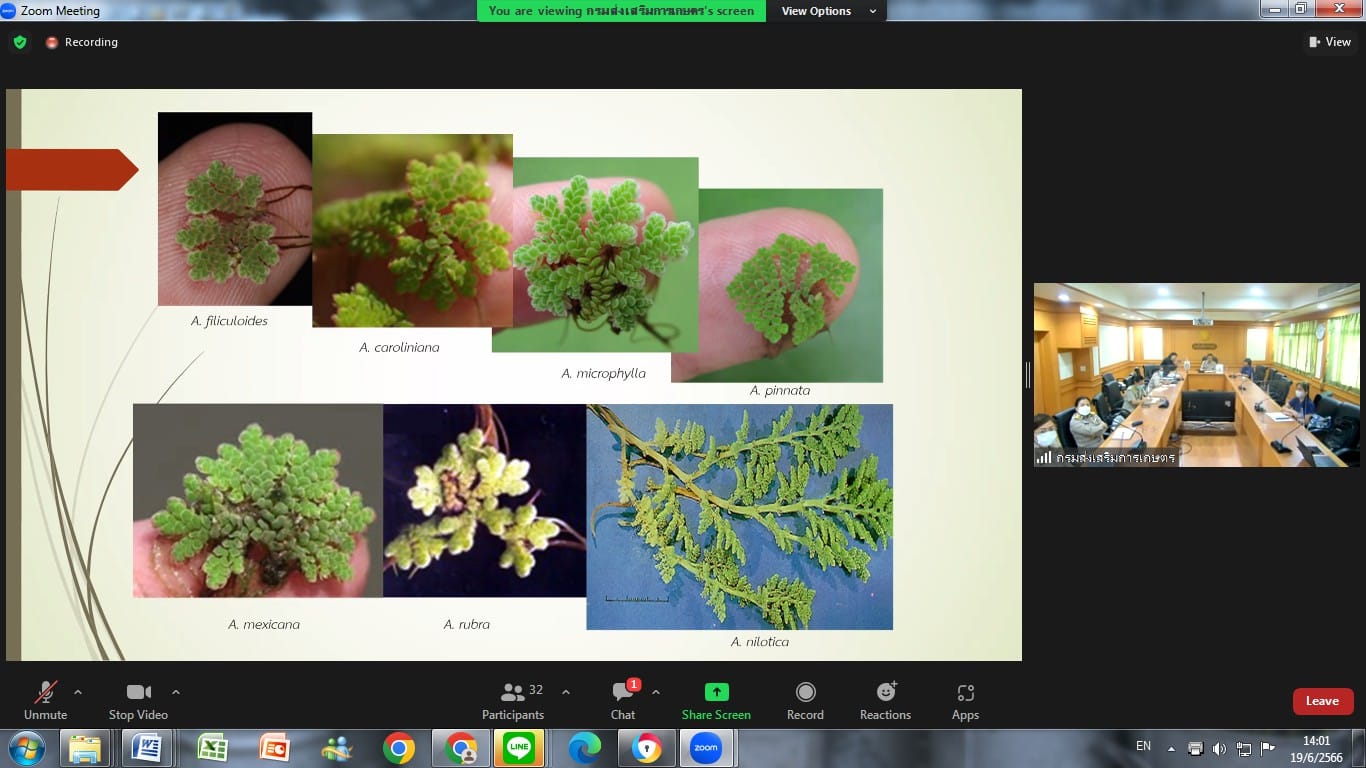Image resolution: width=1366 pixels, height=768 pixels.
Task: Open the colorful keyhole app taskbar icon
Action: coord(647,748)
